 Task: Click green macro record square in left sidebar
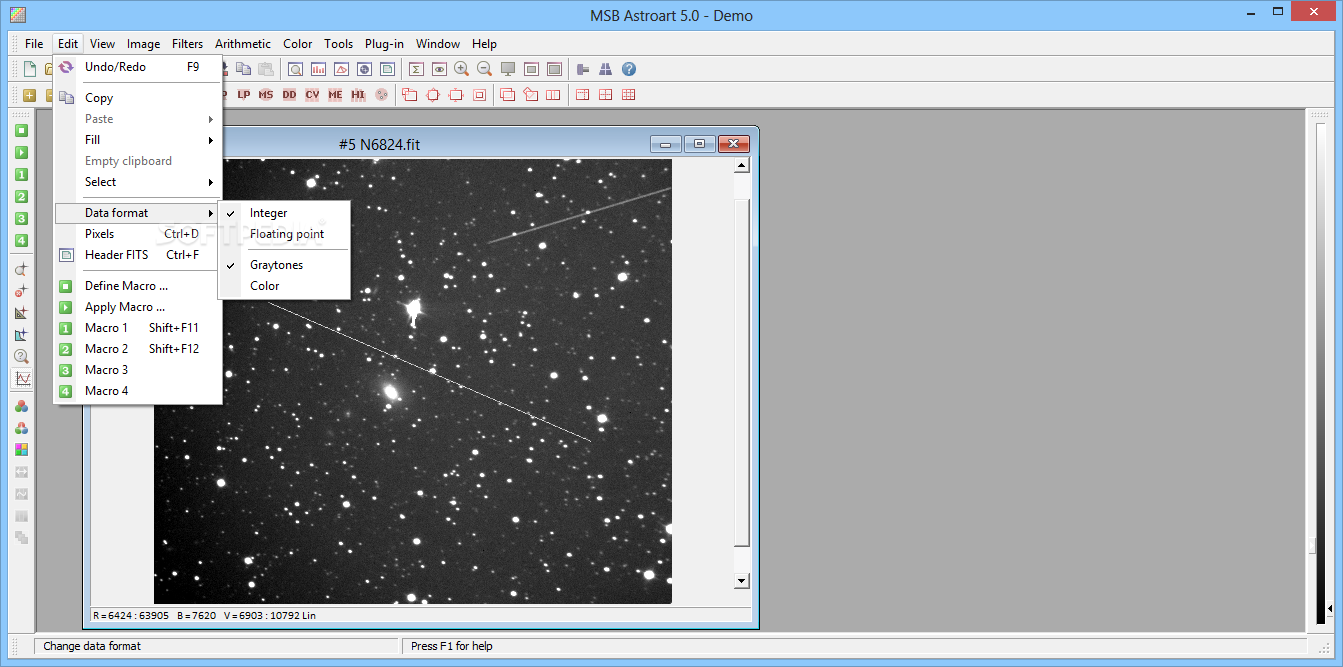(21, 131)
